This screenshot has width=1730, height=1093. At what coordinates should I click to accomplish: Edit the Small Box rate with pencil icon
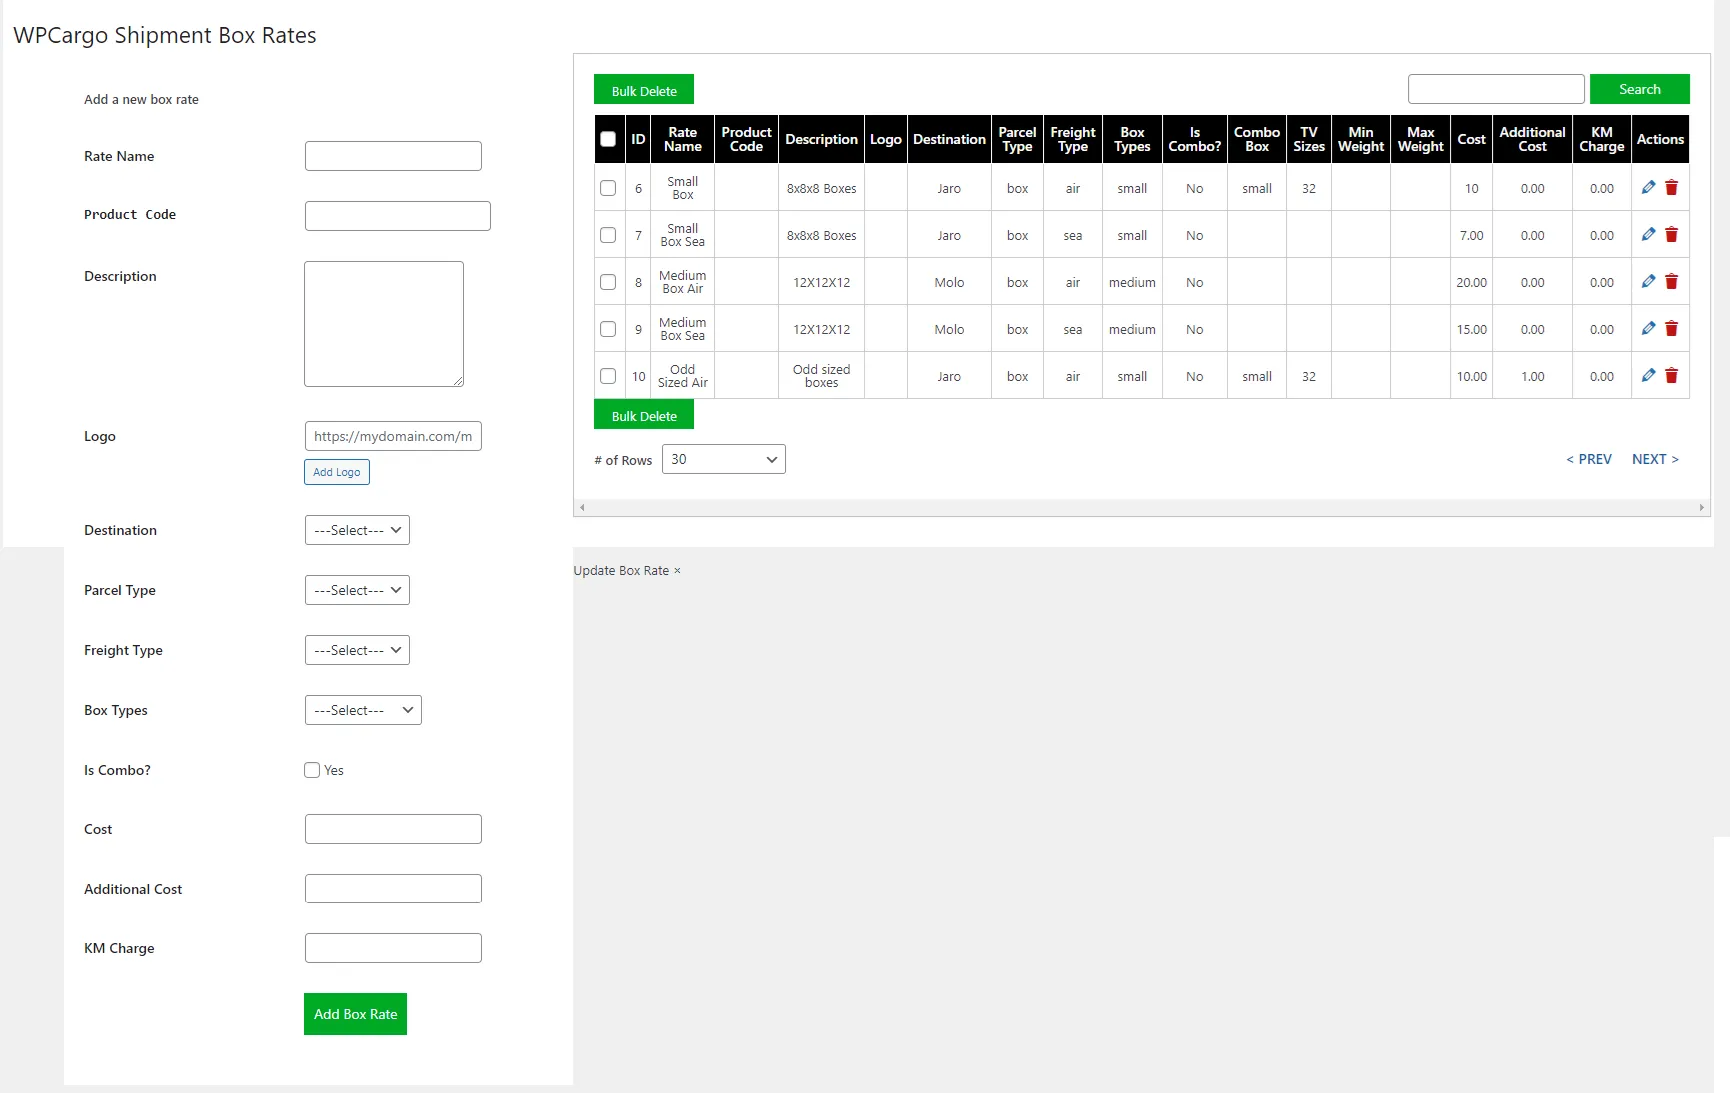[x=1648, y=188]
